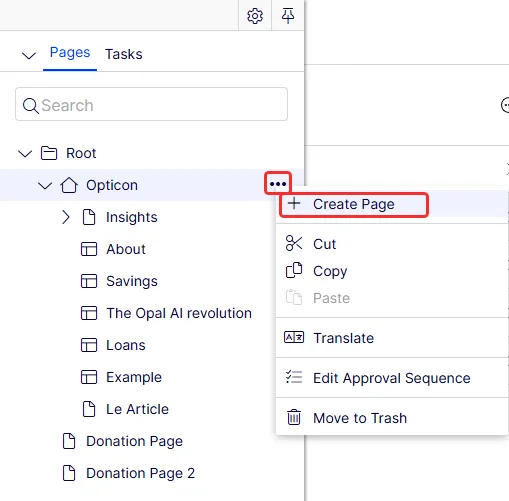Open The Opal AI revolution page
Screen dimensions: 509x501
pyautogui.click(x=179, y=313)
